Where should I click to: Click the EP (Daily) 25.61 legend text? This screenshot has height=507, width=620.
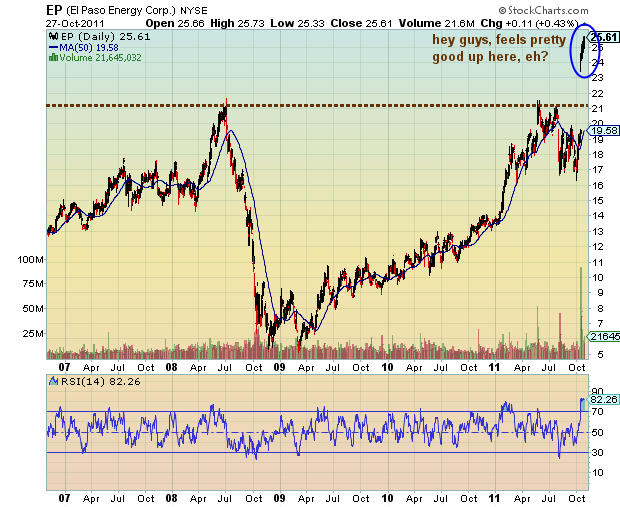pos(106,37)
